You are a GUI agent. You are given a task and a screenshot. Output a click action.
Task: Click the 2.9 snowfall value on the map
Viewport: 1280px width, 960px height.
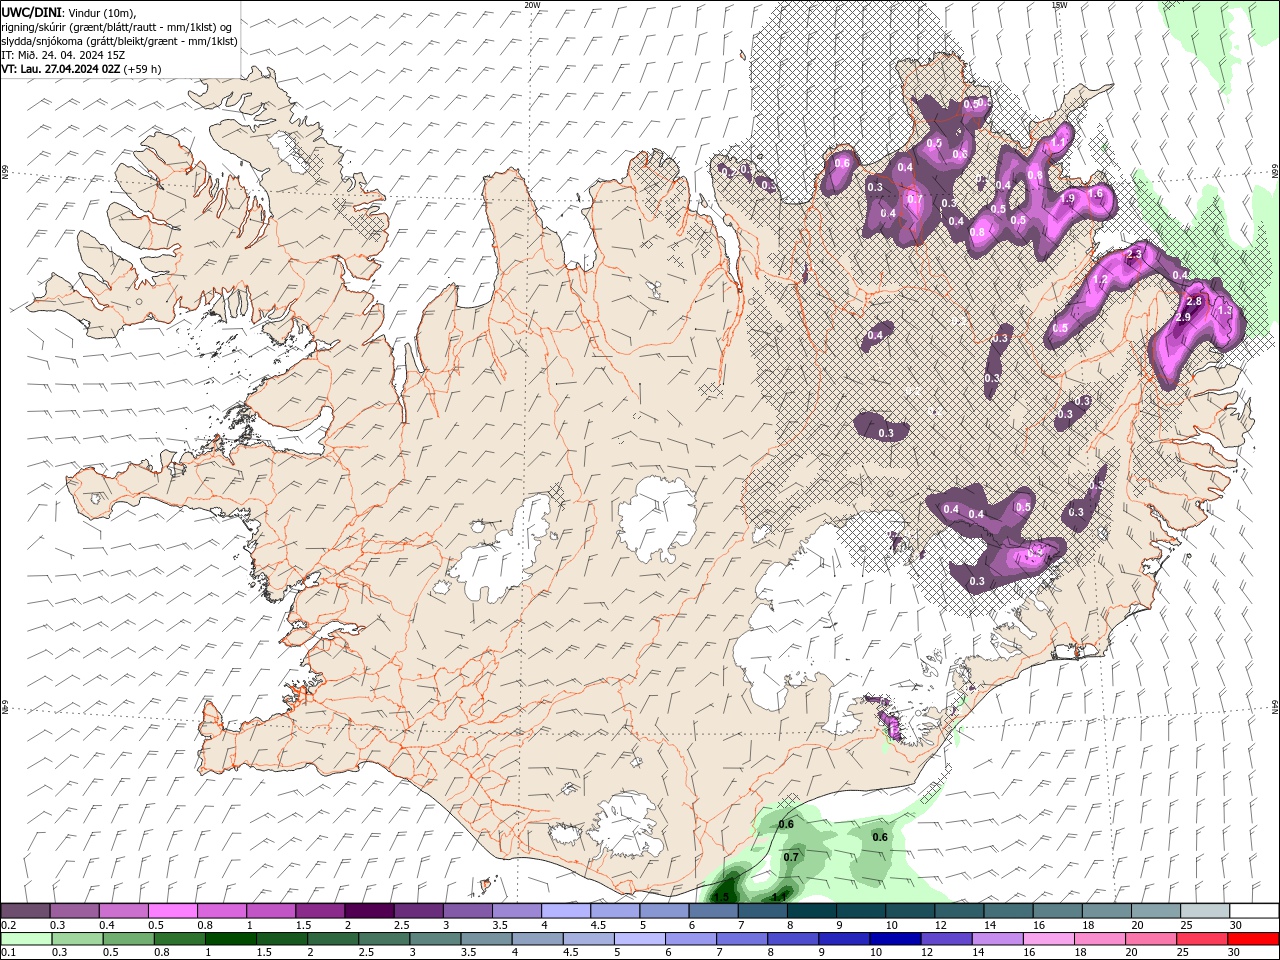[1183, 317]
